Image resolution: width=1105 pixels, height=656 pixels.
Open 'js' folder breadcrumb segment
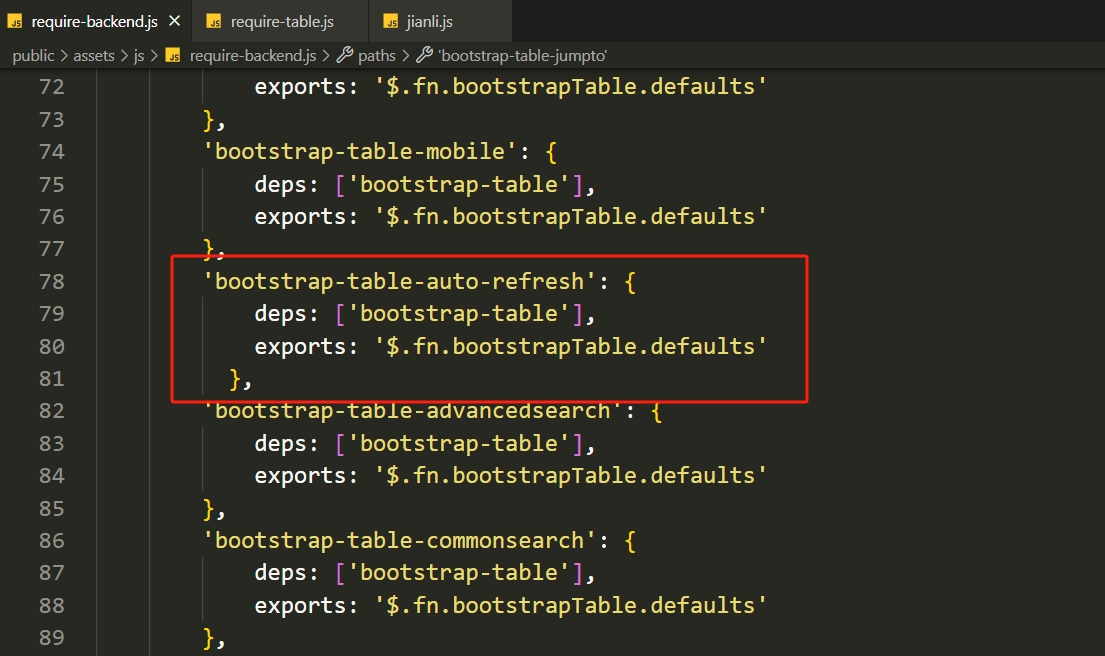(x=139, y=56)
